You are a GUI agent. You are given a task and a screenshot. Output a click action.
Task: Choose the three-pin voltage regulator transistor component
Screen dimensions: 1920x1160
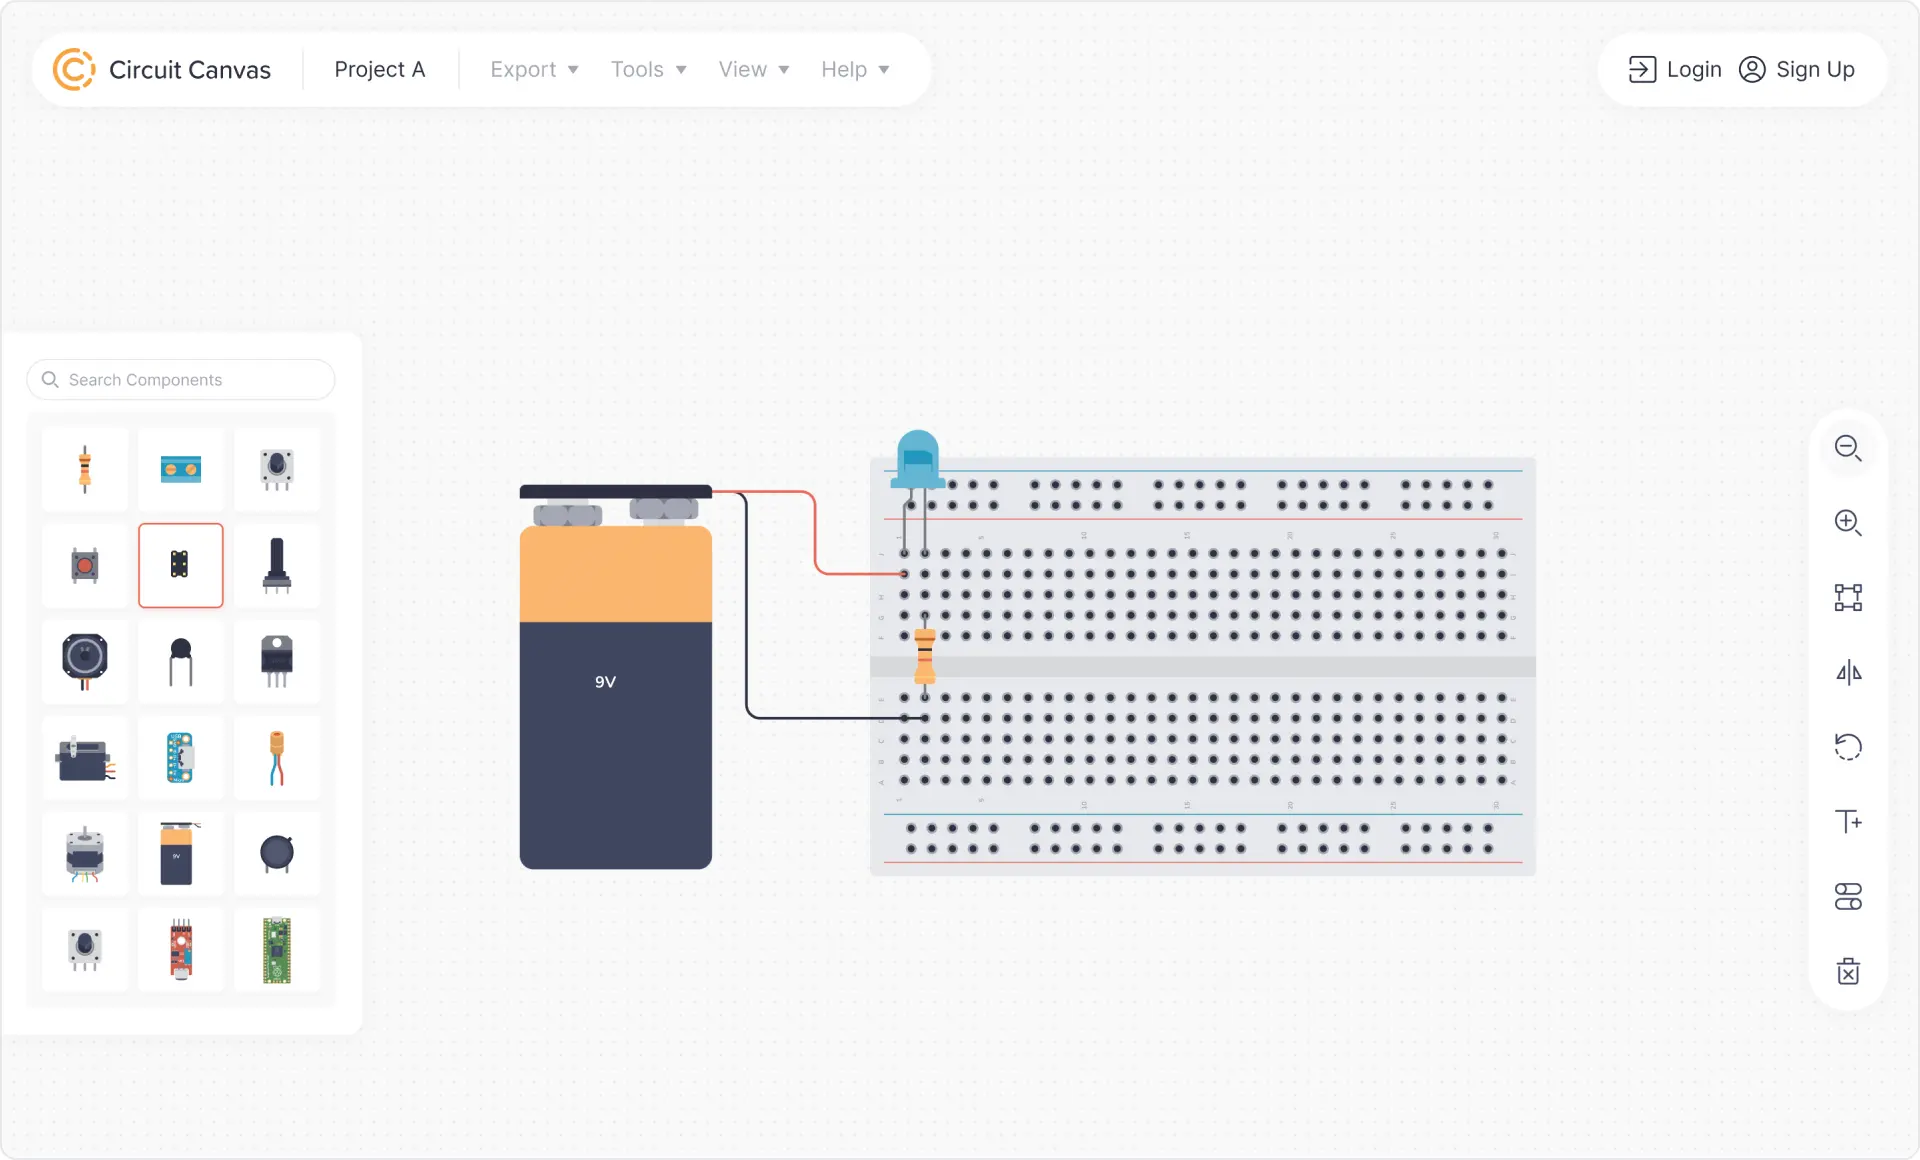(277, 661)
